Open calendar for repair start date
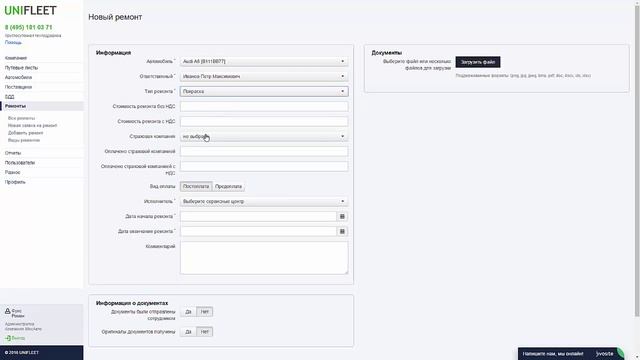This screenshot has width=640, height=360. click(342, 216)
